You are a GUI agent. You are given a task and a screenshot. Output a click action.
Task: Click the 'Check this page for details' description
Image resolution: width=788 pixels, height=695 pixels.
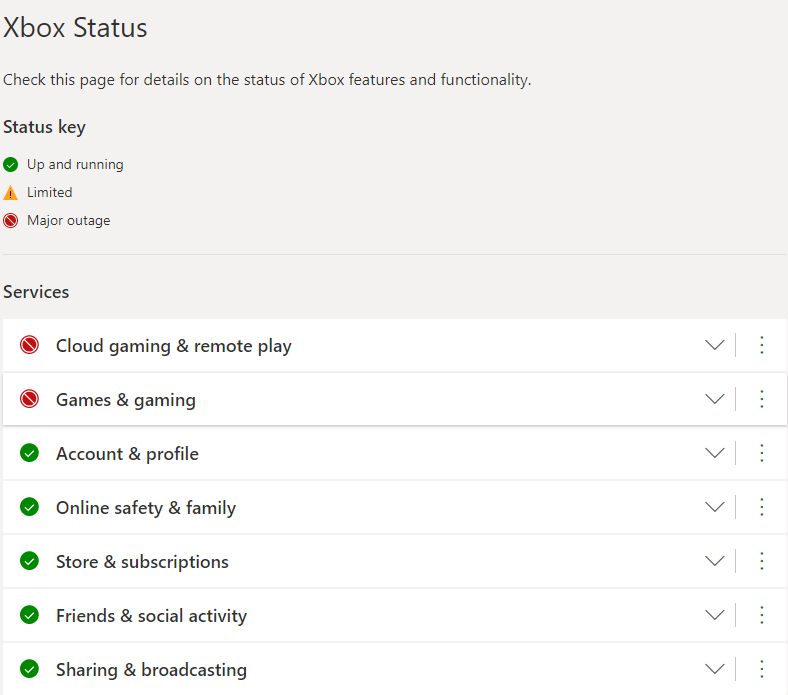(267, 80)
